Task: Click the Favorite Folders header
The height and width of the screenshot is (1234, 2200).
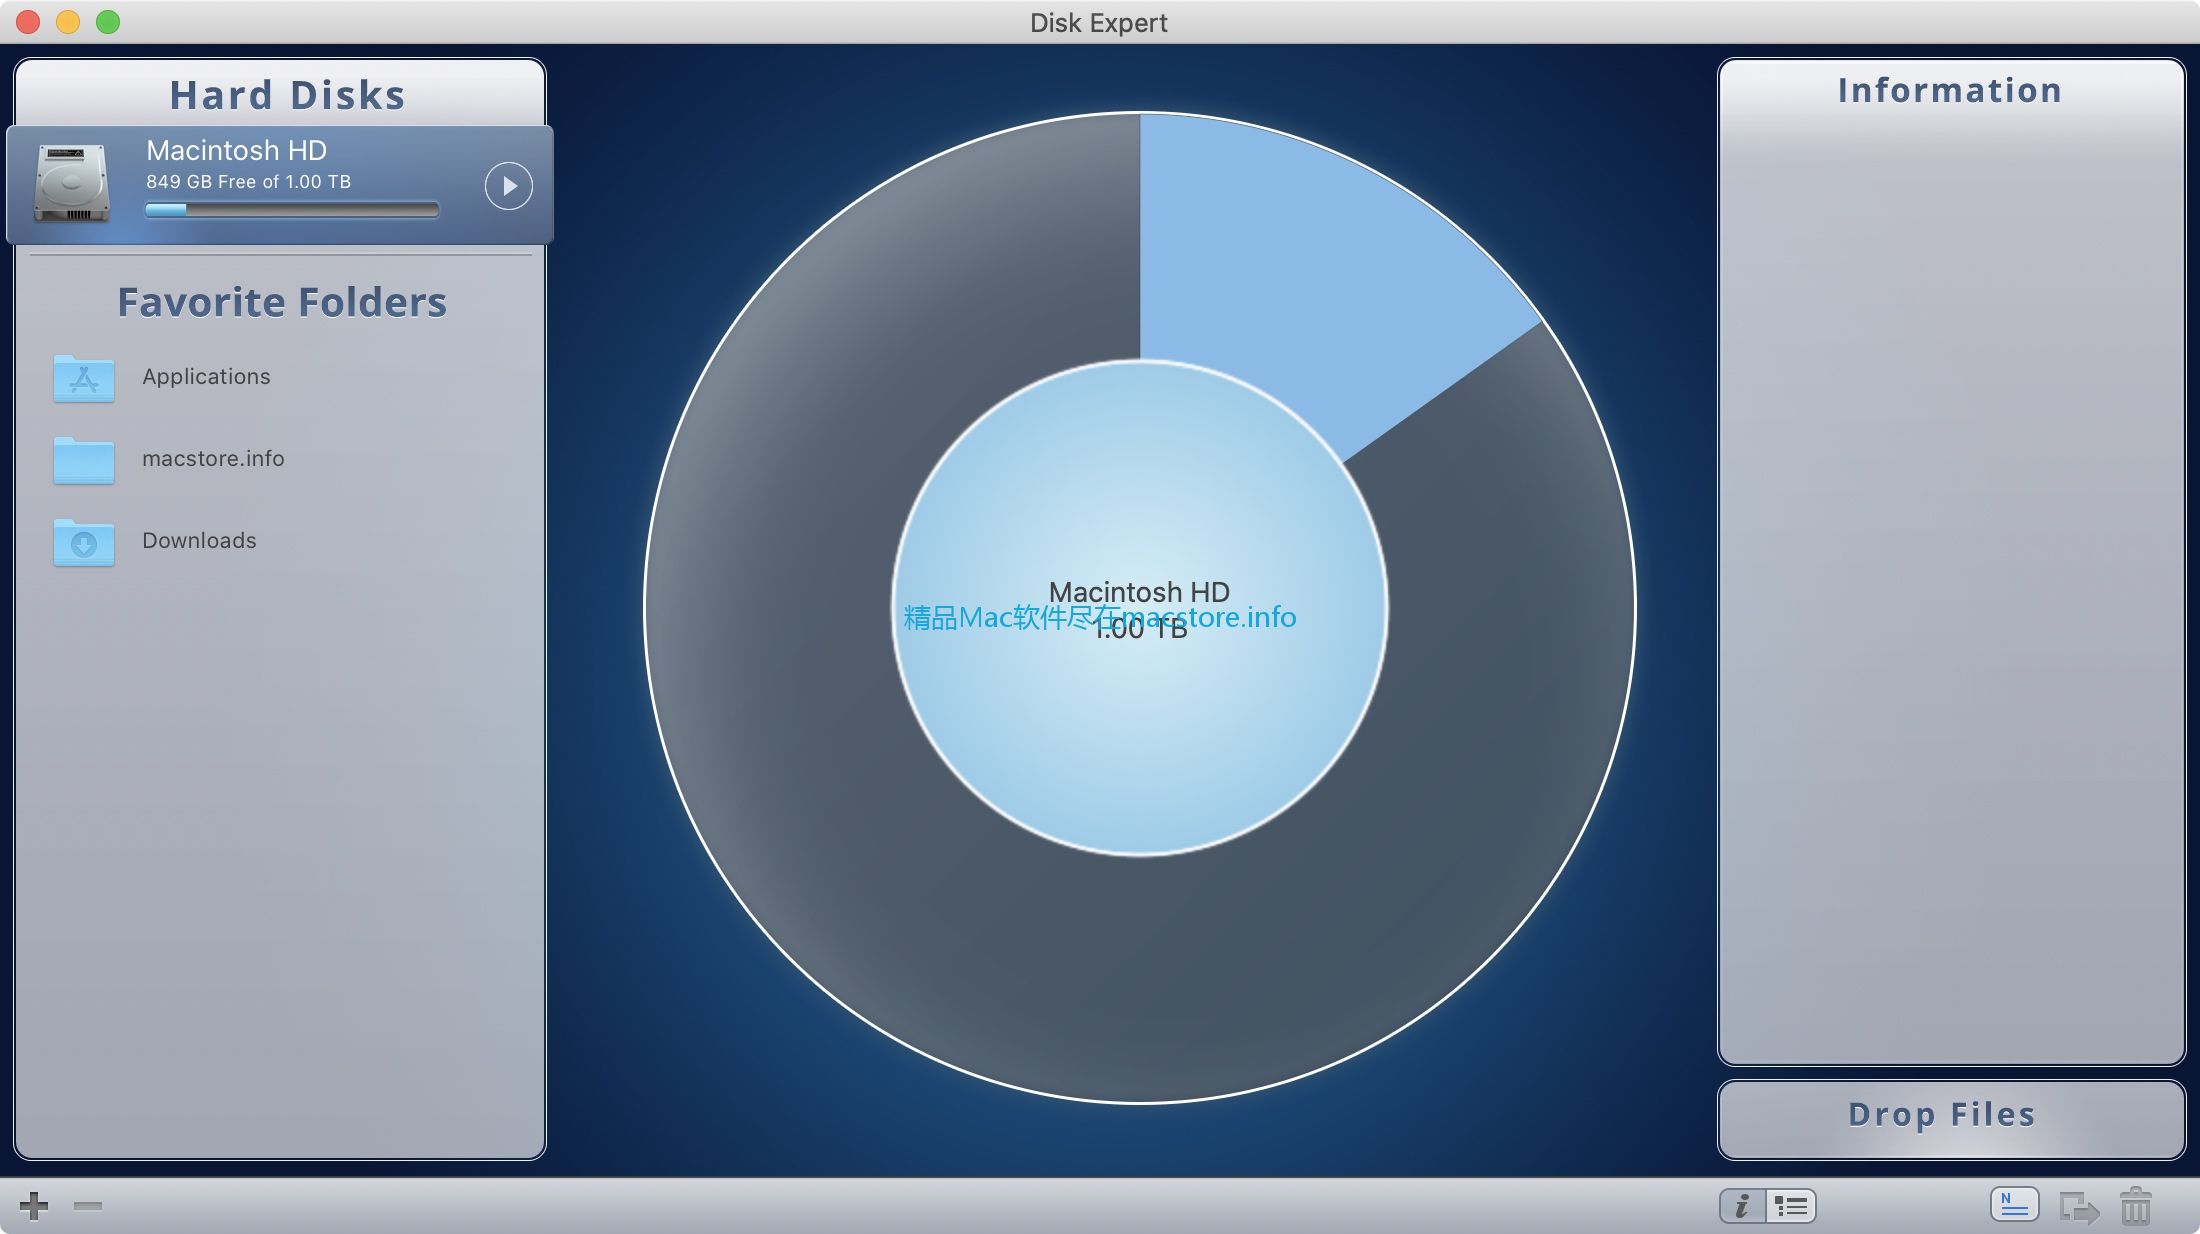Action: click(x=282, y=302)
